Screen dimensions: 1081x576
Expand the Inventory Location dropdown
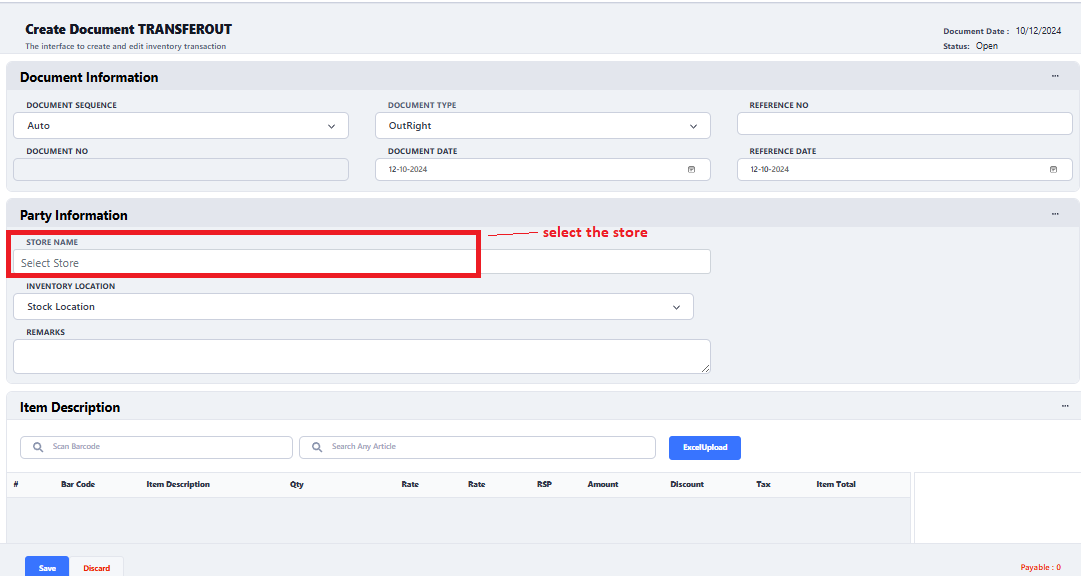[676, 307]
